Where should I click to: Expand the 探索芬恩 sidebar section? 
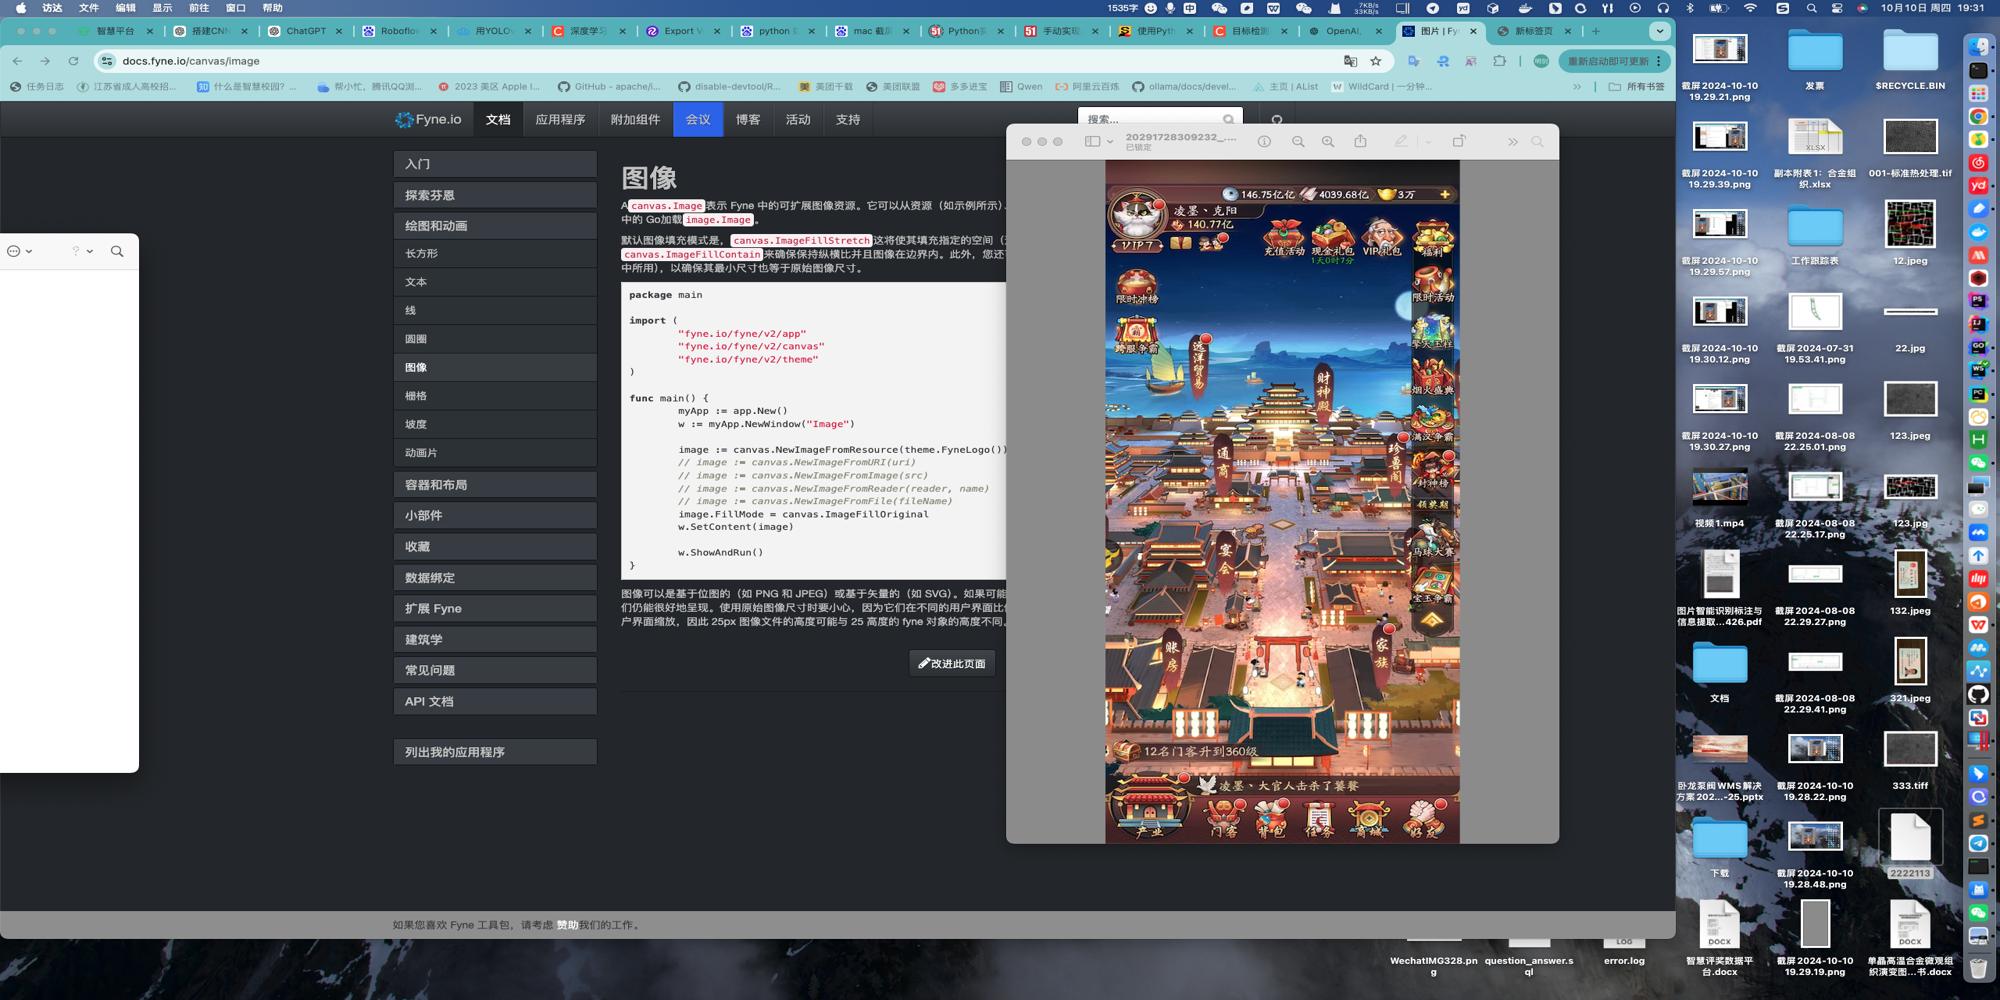(x=495, y=195)
